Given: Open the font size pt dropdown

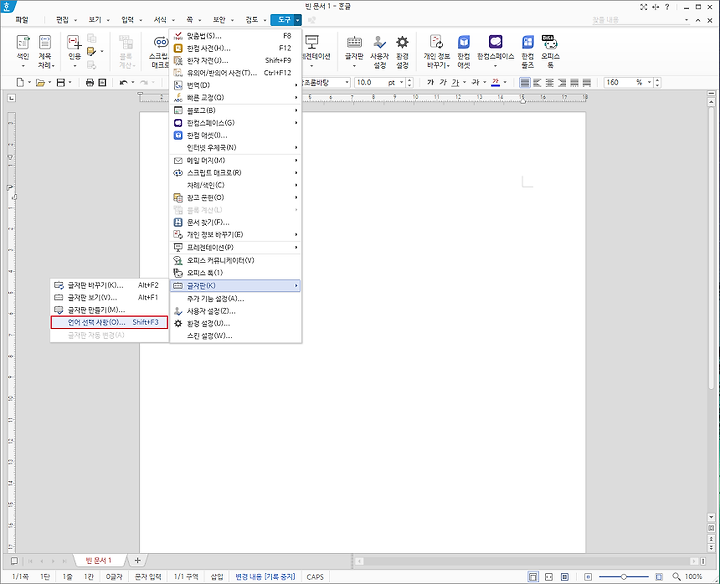Looking at the screenshot, I should (401, 83).
